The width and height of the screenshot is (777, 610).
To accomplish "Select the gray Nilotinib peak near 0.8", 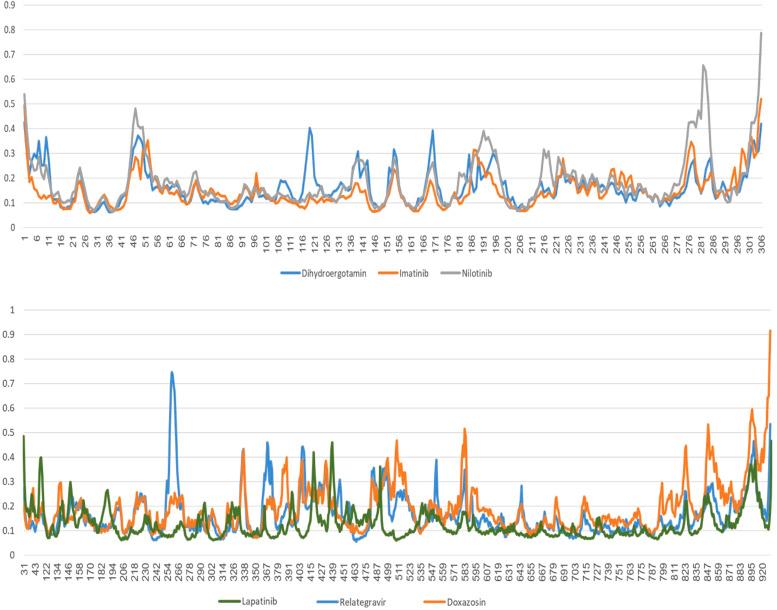I will [x=761, y=33].
